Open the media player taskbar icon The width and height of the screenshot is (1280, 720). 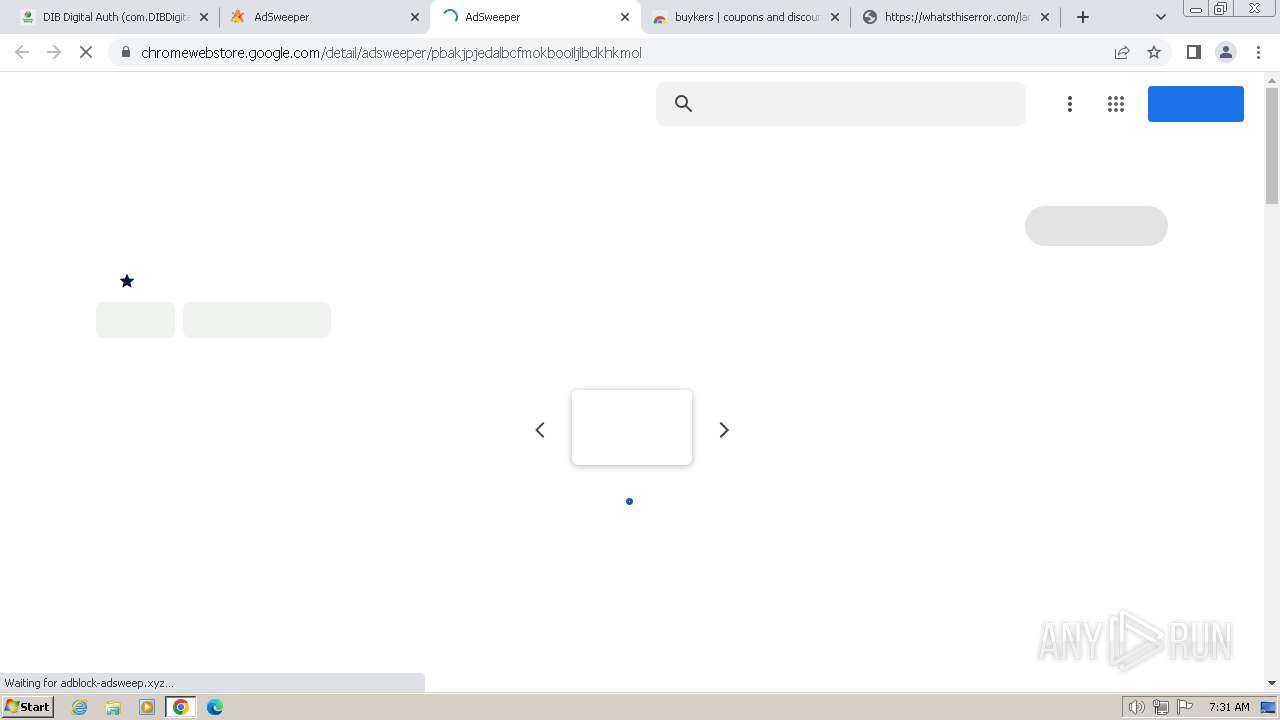click(147, 707)
